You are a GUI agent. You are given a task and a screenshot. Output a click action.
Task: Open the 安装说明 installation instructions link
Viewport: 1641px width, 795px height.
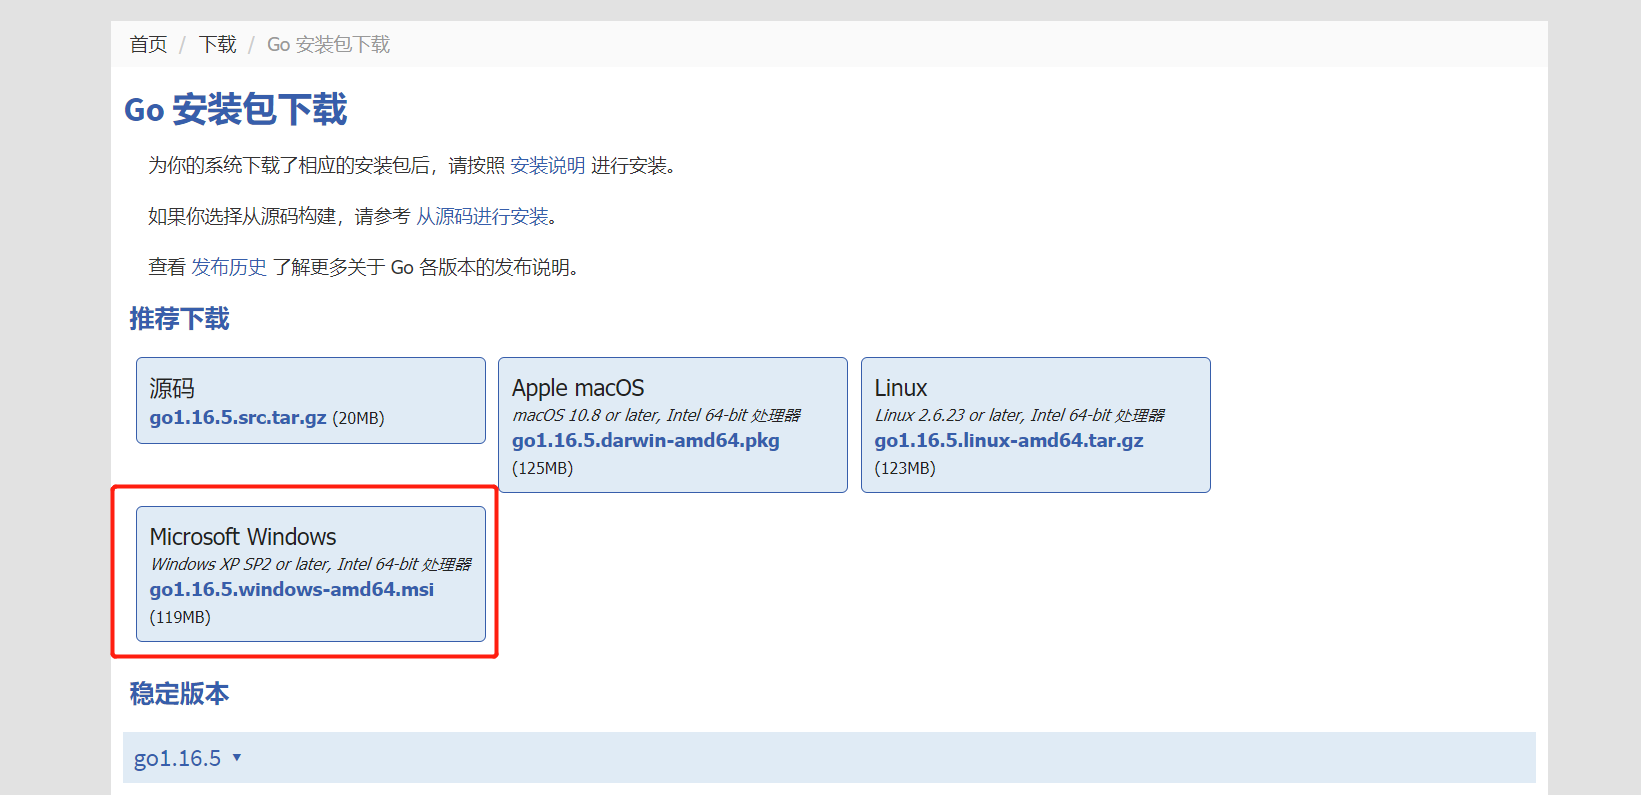[547, 165]
